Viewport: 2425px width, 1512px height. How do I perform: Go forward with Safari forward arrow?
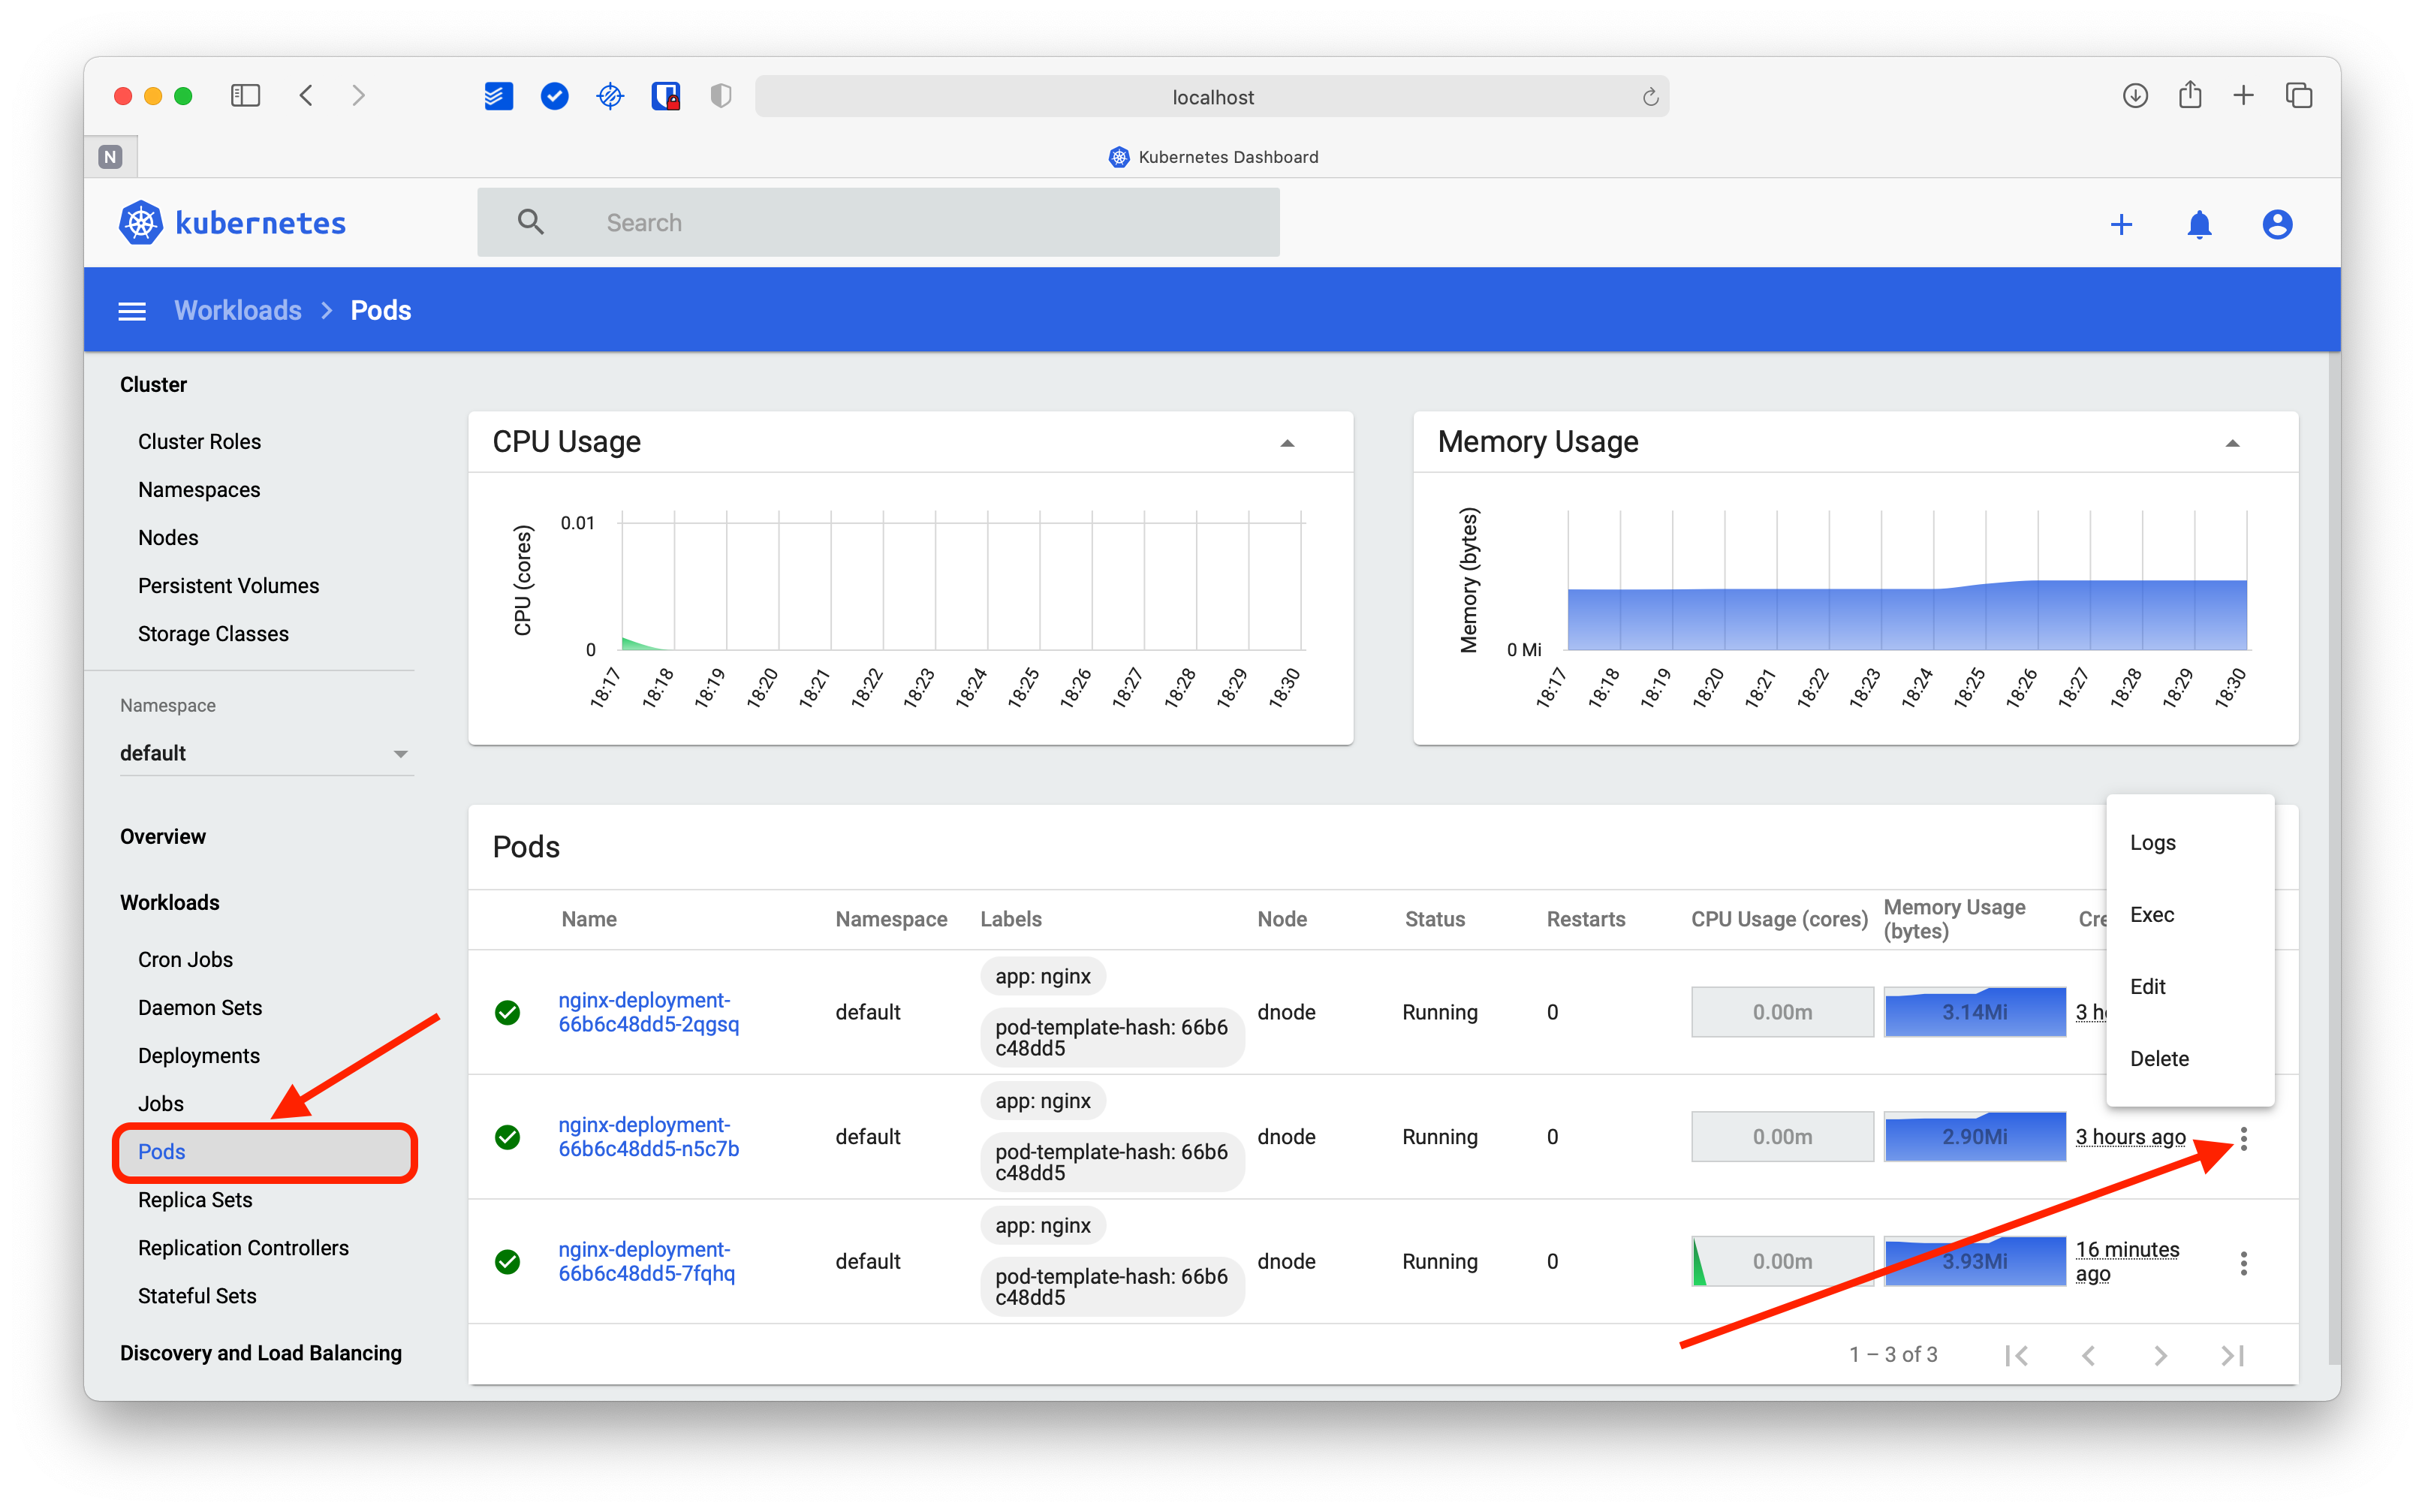pos(358,96)
